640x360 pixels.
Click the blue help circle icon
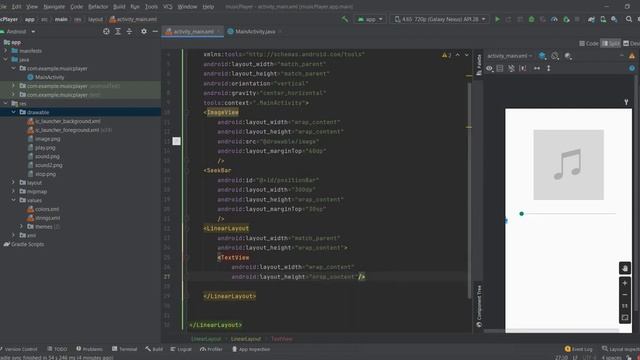632,69
